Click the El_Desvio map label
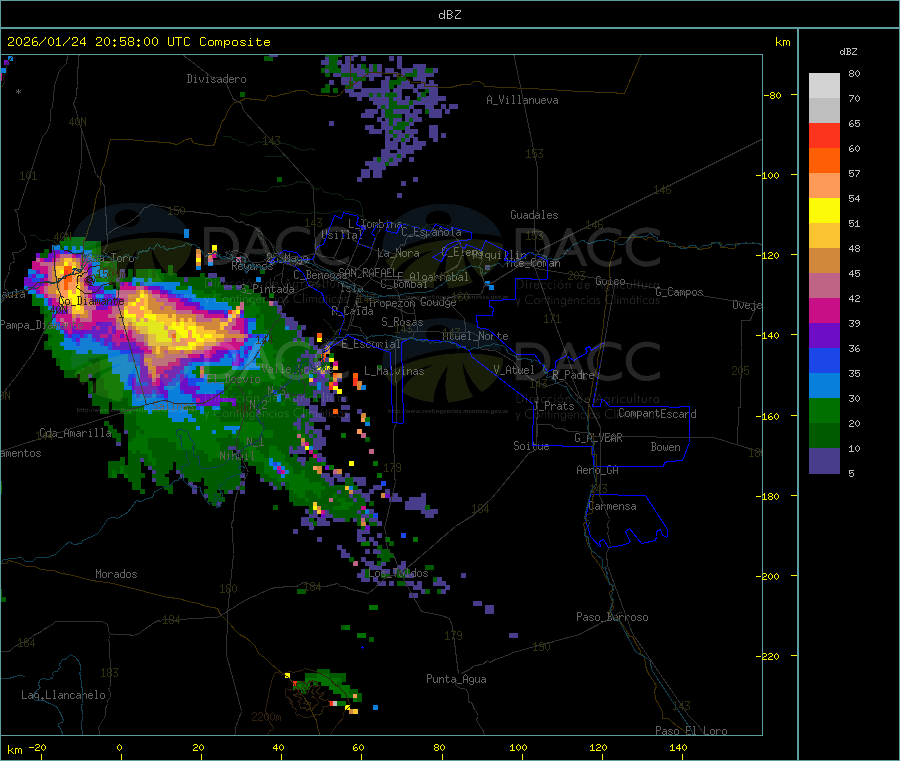Viewport: 900px width, 761px height. (x=233, y=379)
